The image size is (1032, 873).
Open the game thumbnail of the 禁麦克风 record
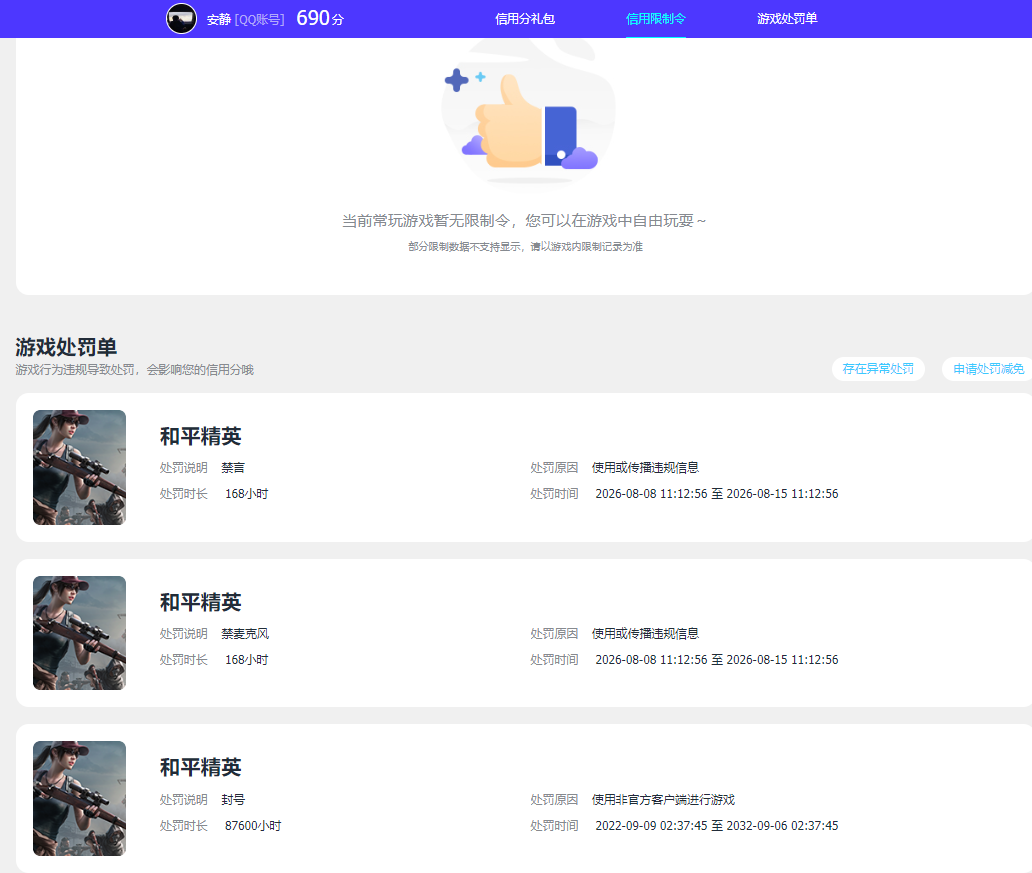pos(80,633)
